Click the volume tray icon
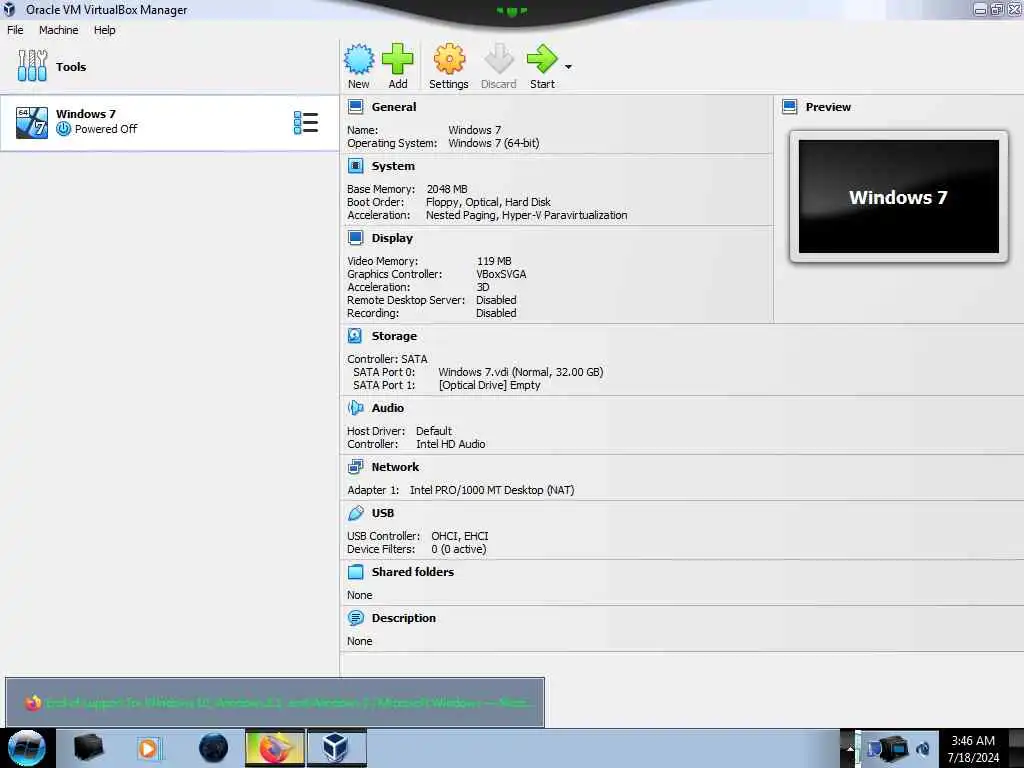This screenshot has height=768, width=1024. 923,748
